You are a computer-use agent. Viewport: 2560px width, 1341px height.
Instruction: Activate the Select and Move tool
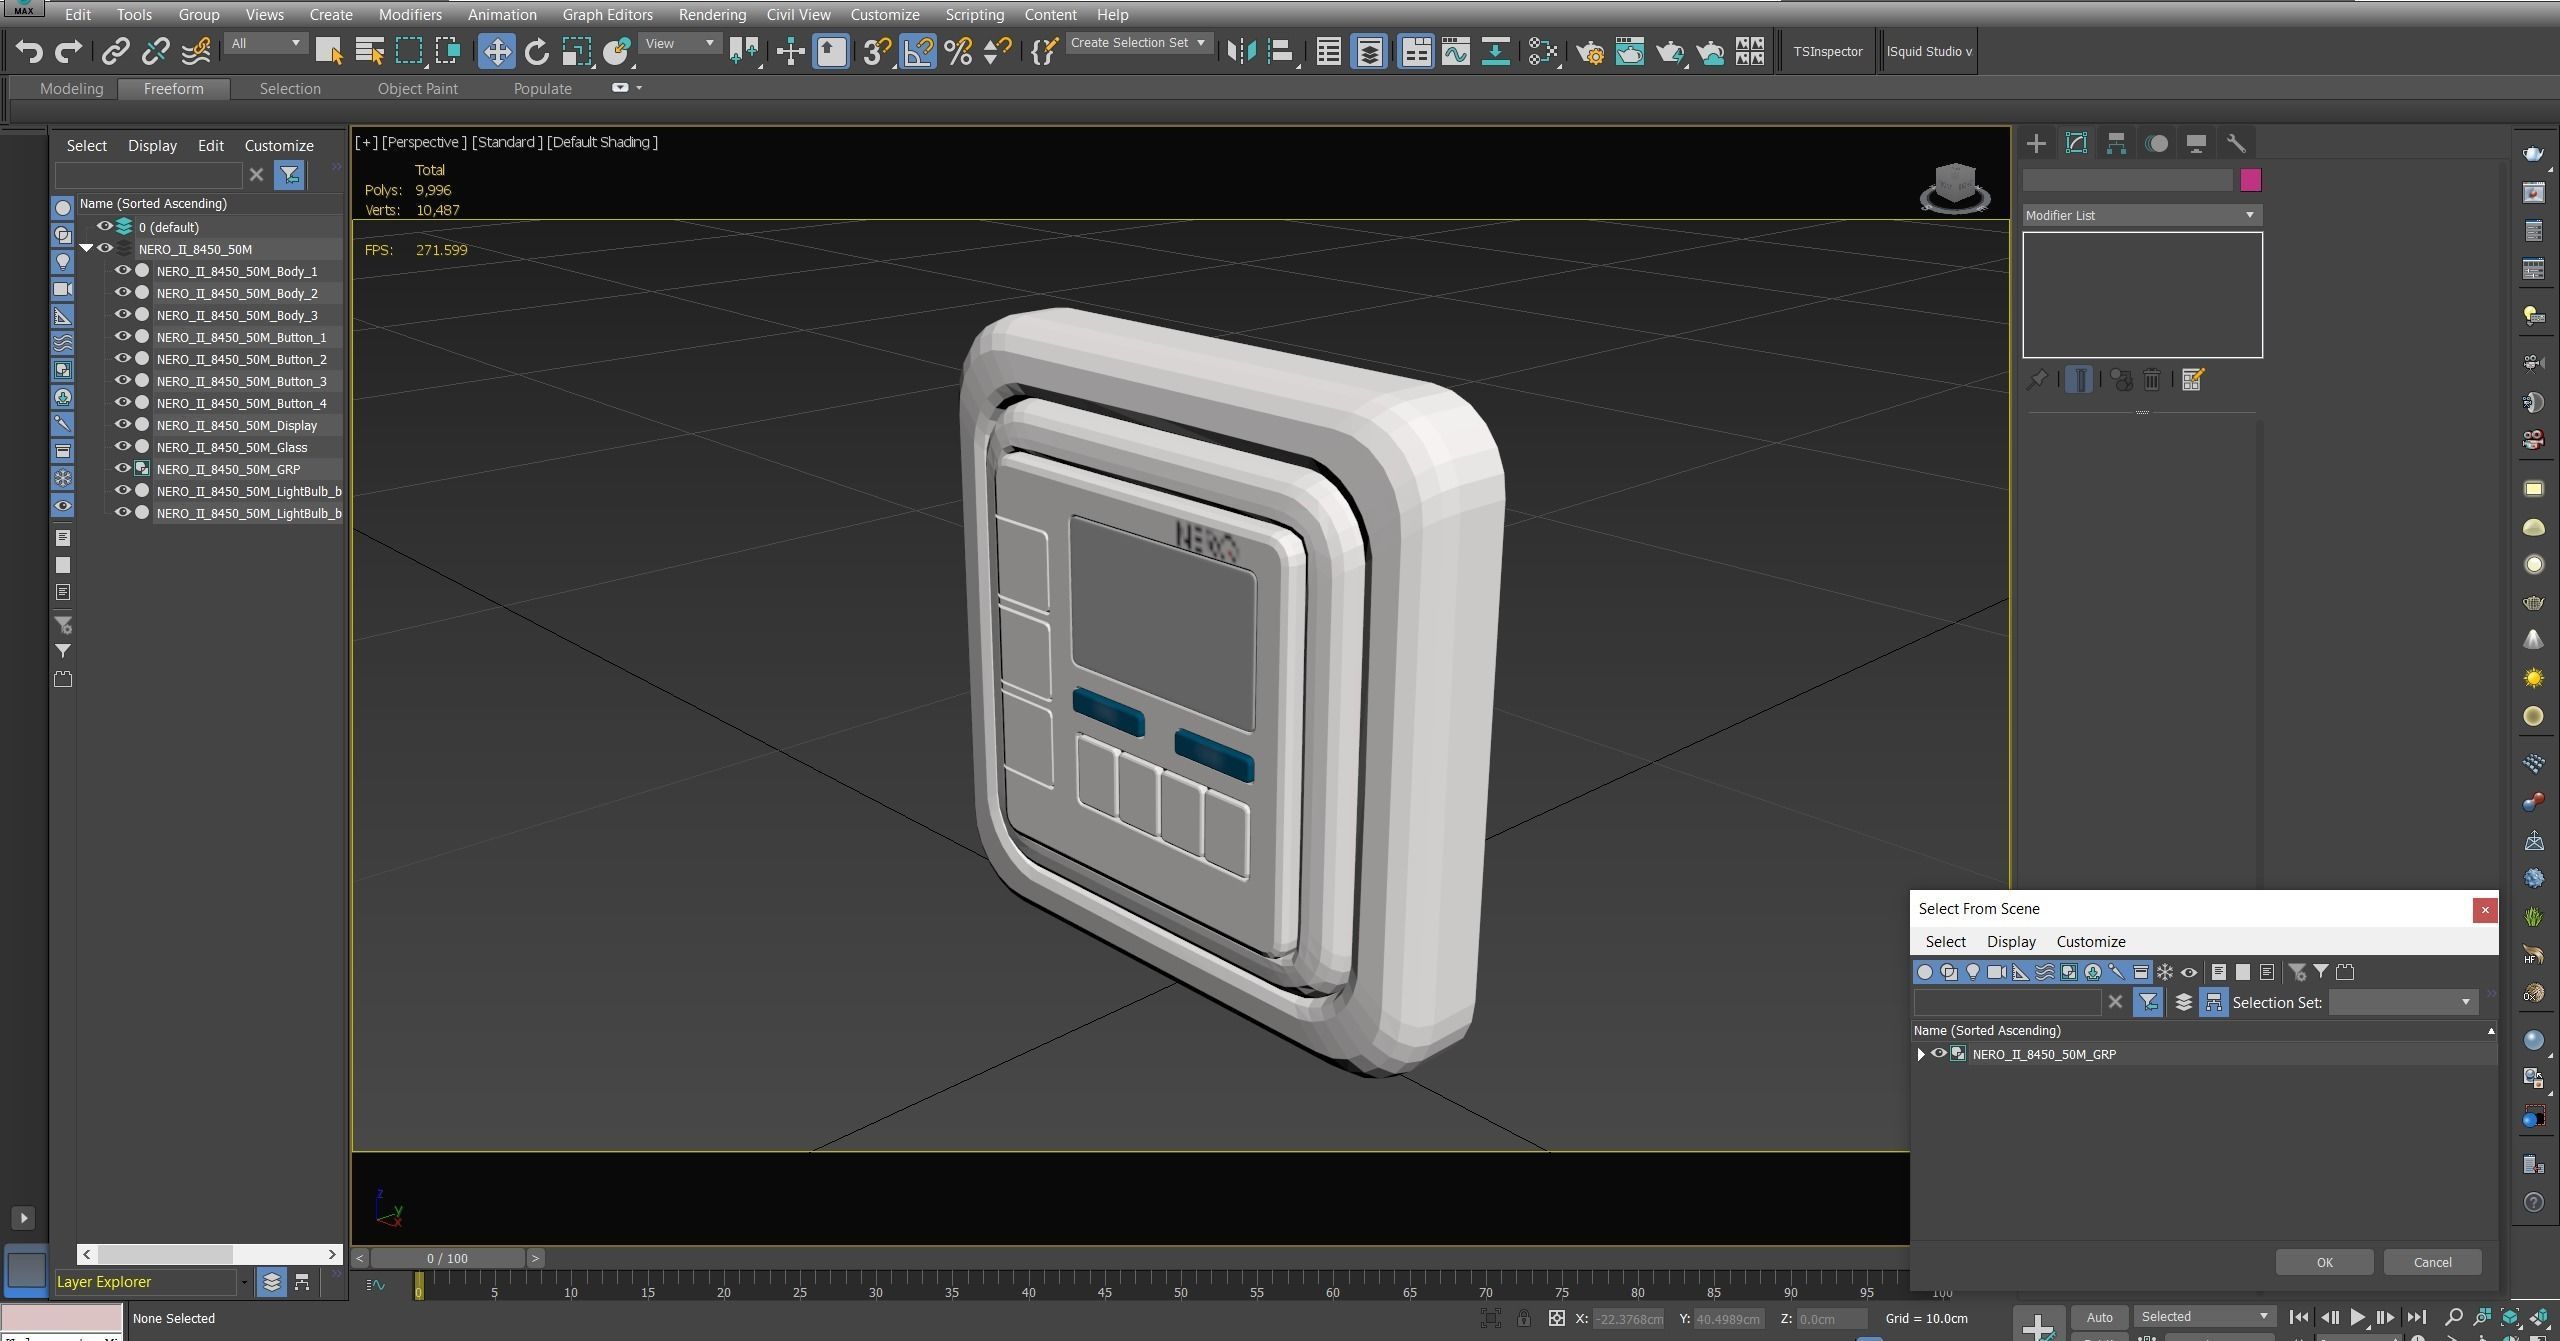coord(496,51)
